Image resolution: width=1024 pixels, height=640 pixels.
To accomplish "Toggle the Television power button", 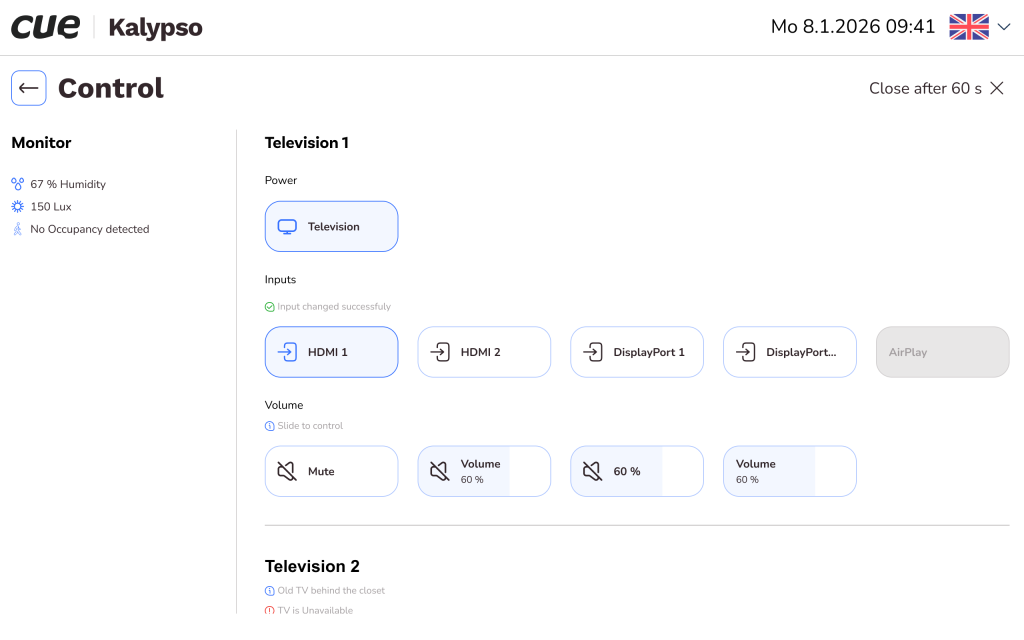I will [331, 226].
